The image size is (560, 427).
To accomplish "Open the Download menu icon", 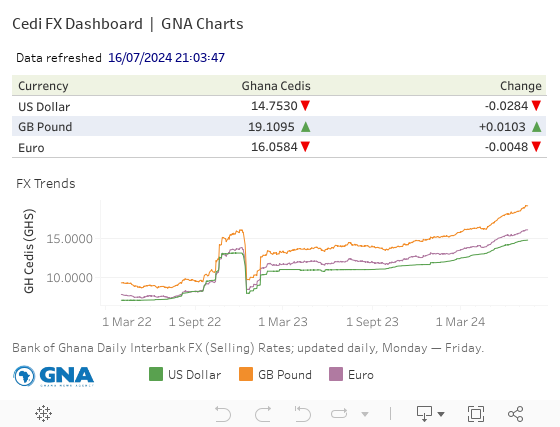I will (x=424, y=414).
